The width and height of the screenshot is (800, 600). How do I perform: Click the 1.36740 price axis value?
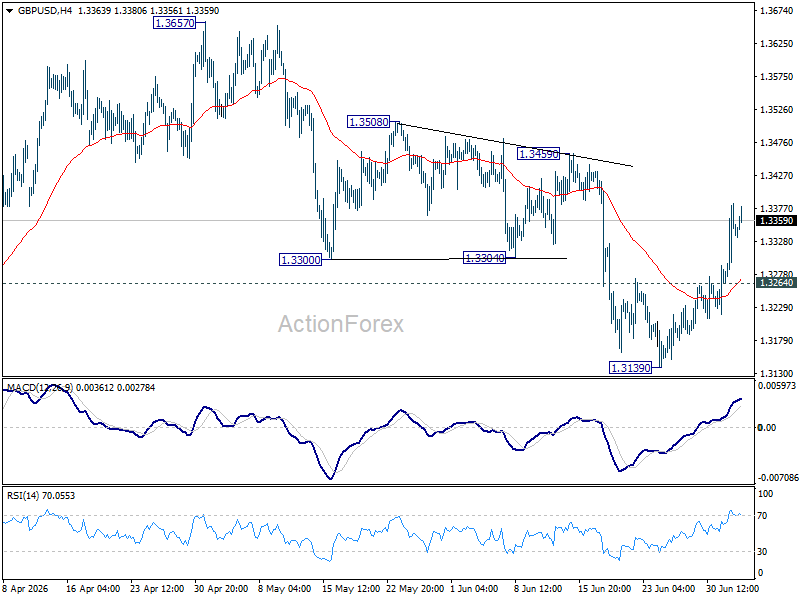[777, 10]
